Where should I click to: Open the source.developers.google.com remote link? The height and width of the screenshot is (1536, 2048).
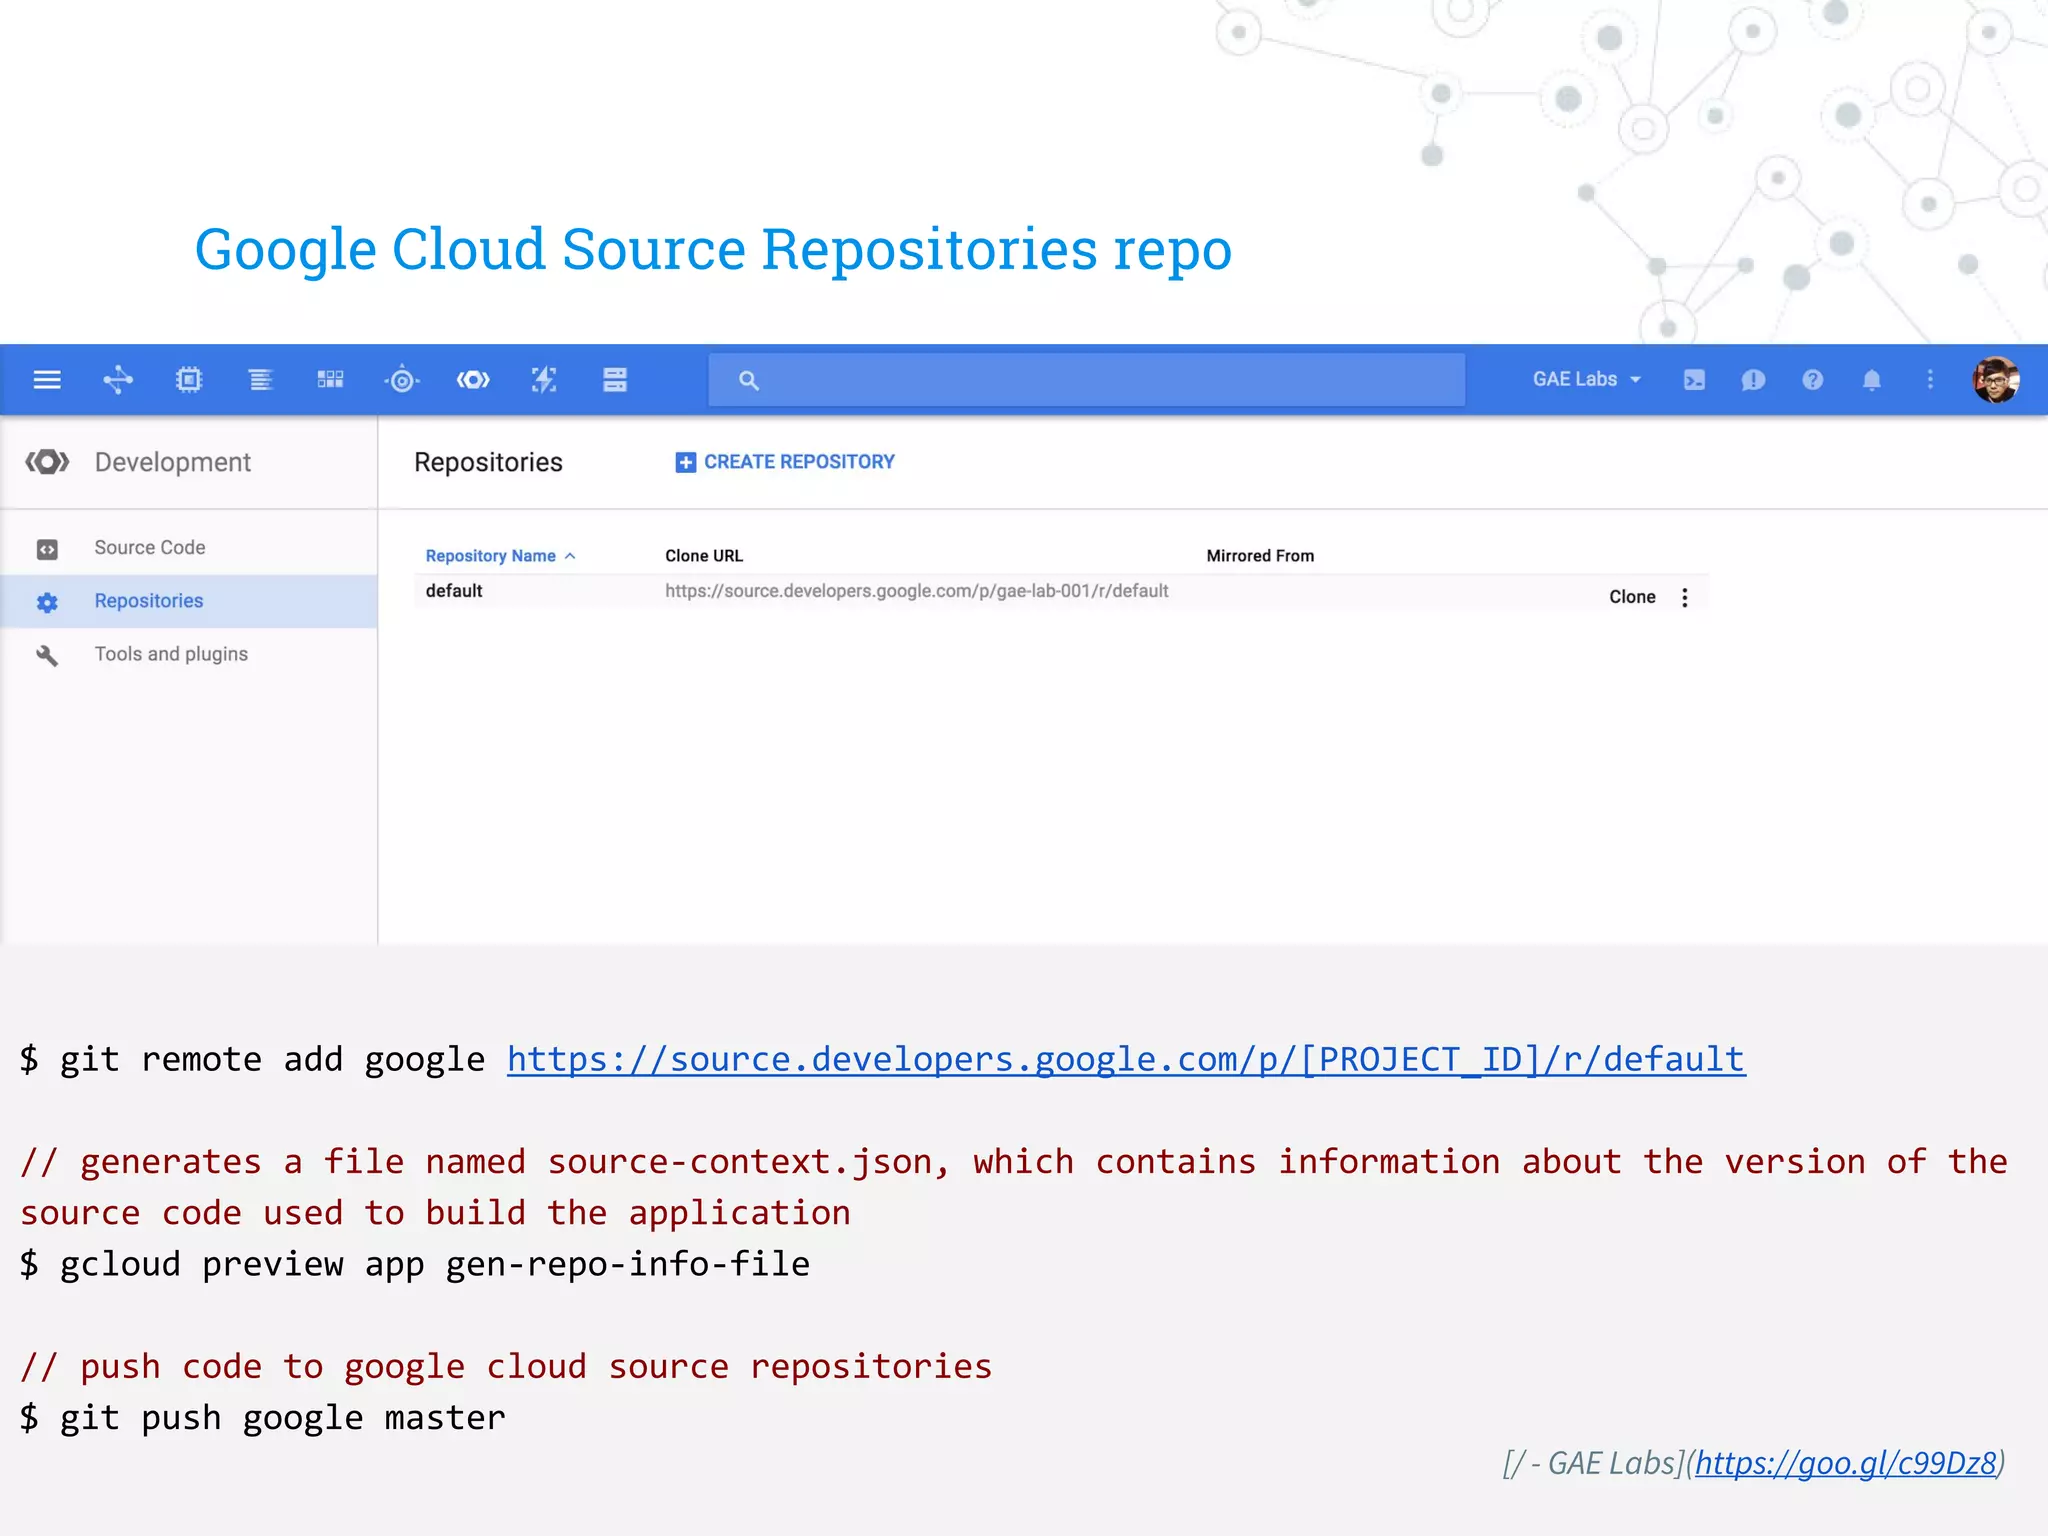coord(1126,1060)
